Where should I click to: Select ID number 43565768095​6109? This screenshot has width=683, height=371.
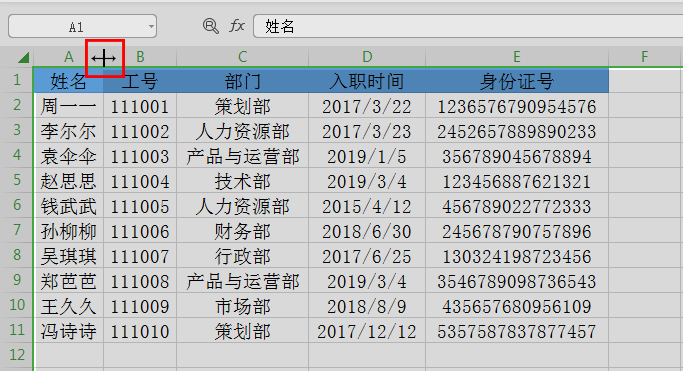tap(517, 306)
